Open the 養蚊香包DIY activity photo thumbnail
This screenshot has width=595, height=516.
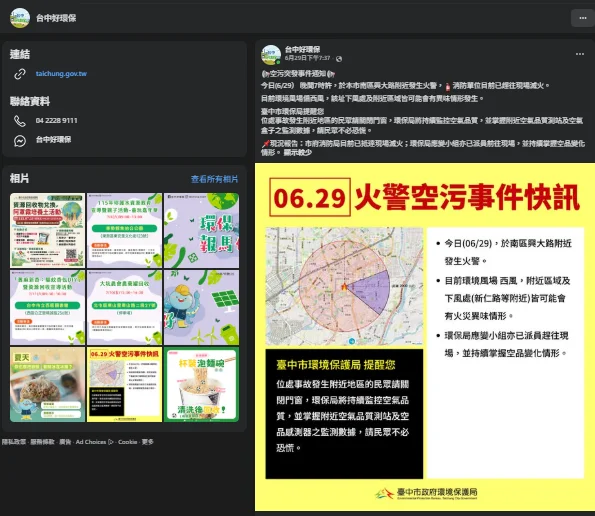(x=47, y=307)
